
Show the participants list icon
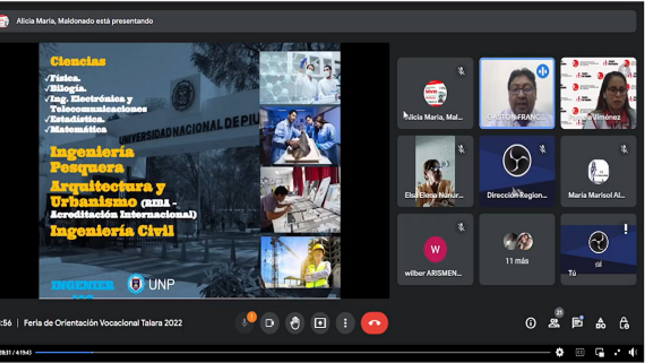[554, 323]
